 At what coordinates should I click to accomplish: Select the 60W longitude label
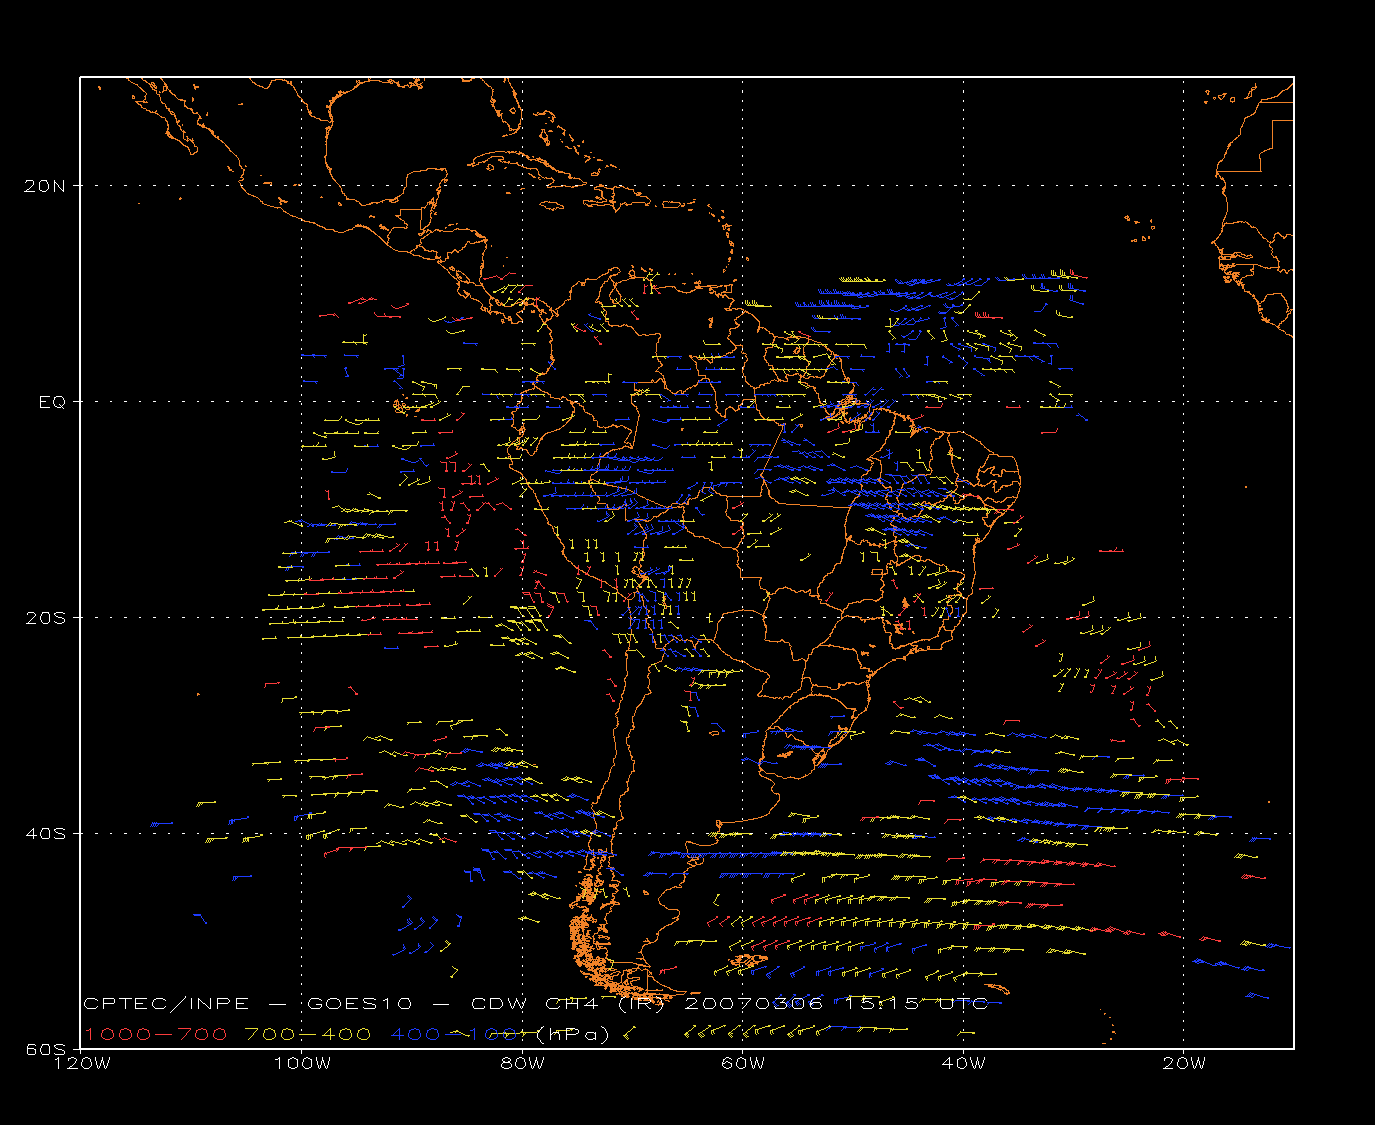743,1064
